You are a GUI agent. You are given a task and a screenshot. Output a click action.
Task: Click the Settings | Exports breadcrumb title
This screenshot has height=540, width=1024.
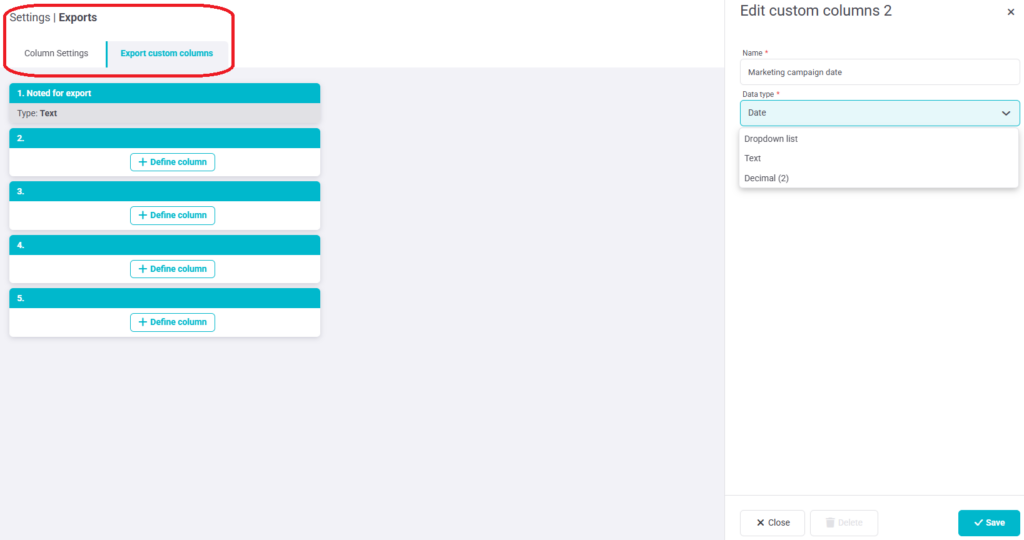point(54,18)
